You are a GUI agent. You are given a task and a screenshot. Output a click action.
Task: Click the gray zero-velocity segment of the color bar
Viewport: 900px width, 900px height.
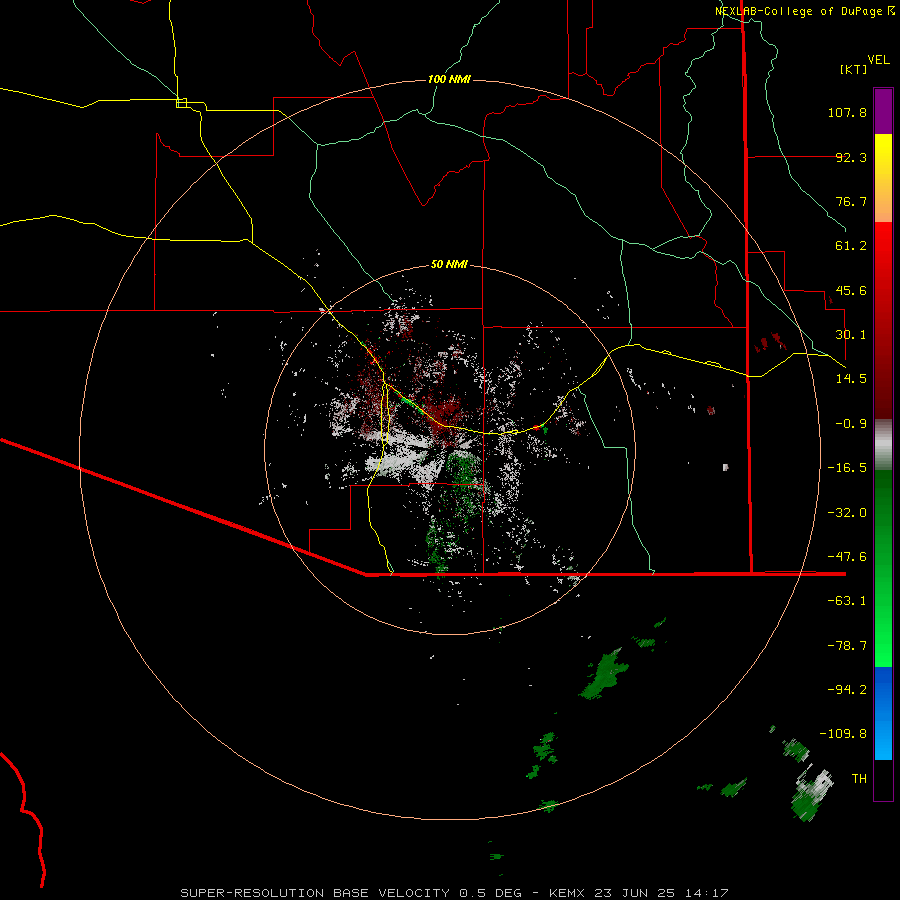tap(883, 442)
